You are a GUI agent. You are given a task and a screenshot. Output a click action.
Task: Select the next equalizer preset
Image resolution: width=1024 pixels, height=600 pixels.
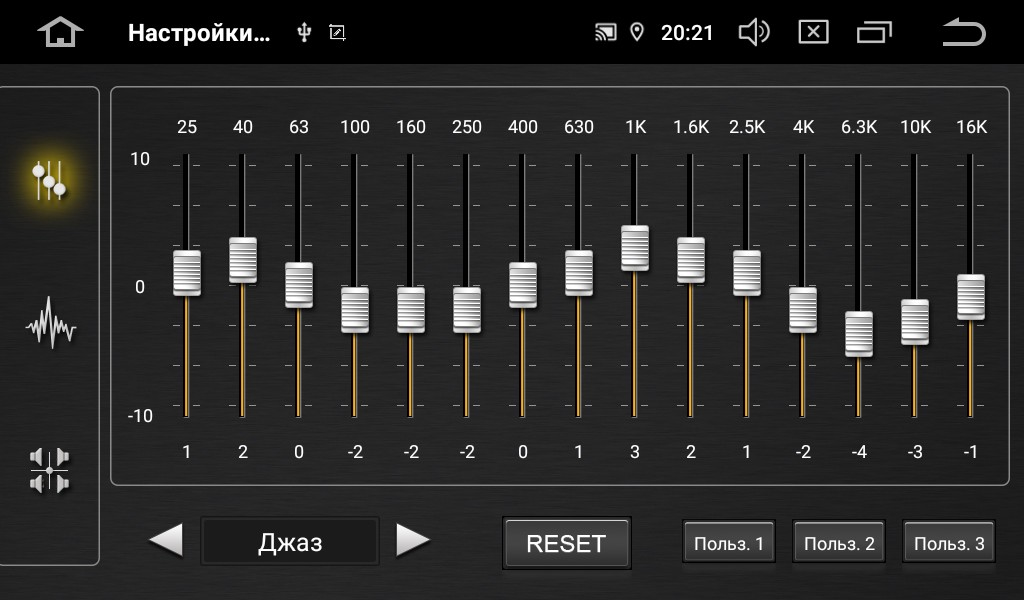pos(413,541)
